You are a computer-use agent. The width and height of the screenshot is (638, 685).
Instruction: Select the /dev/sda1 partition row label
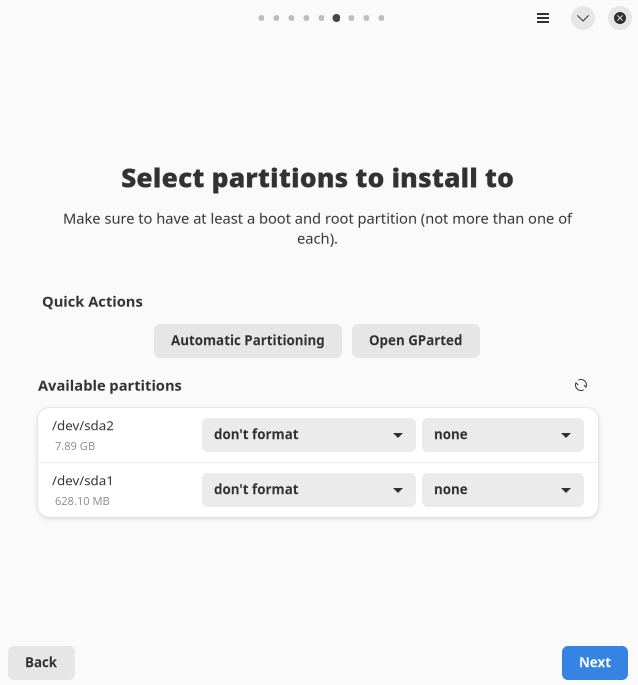tap(83, 481)
